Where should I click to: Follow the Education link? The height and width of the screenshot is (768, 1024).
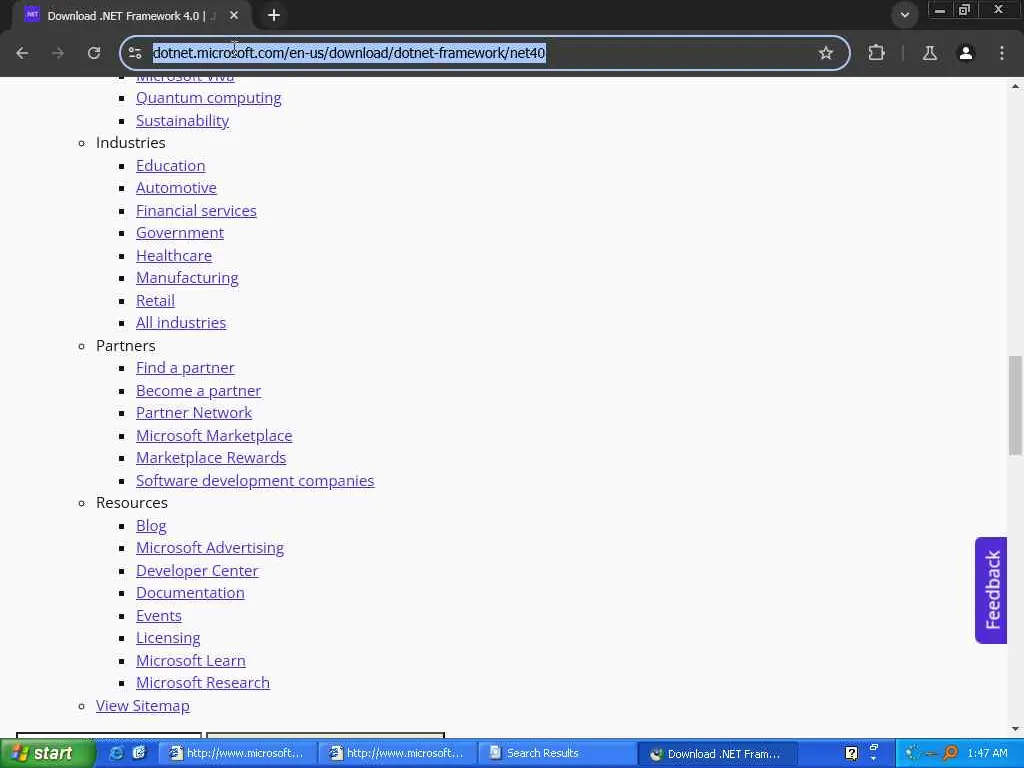coord(170,166)
